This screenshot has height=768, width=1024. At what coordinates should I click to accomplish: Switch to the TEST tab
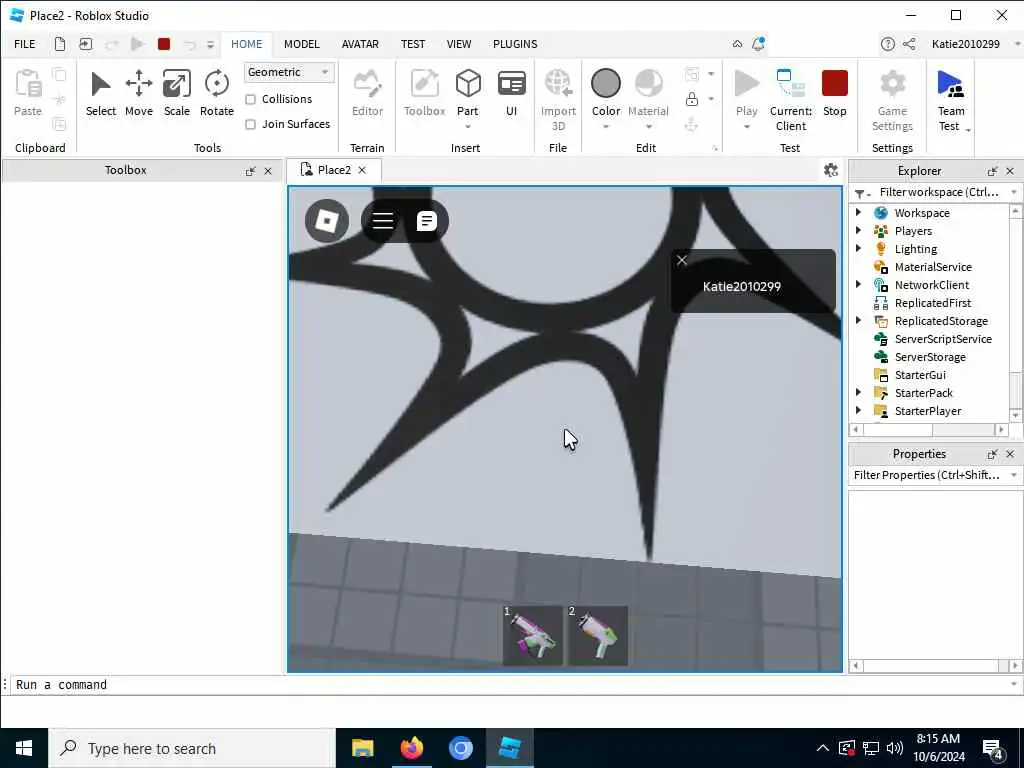pyautogui.click(x=413, y=44)
